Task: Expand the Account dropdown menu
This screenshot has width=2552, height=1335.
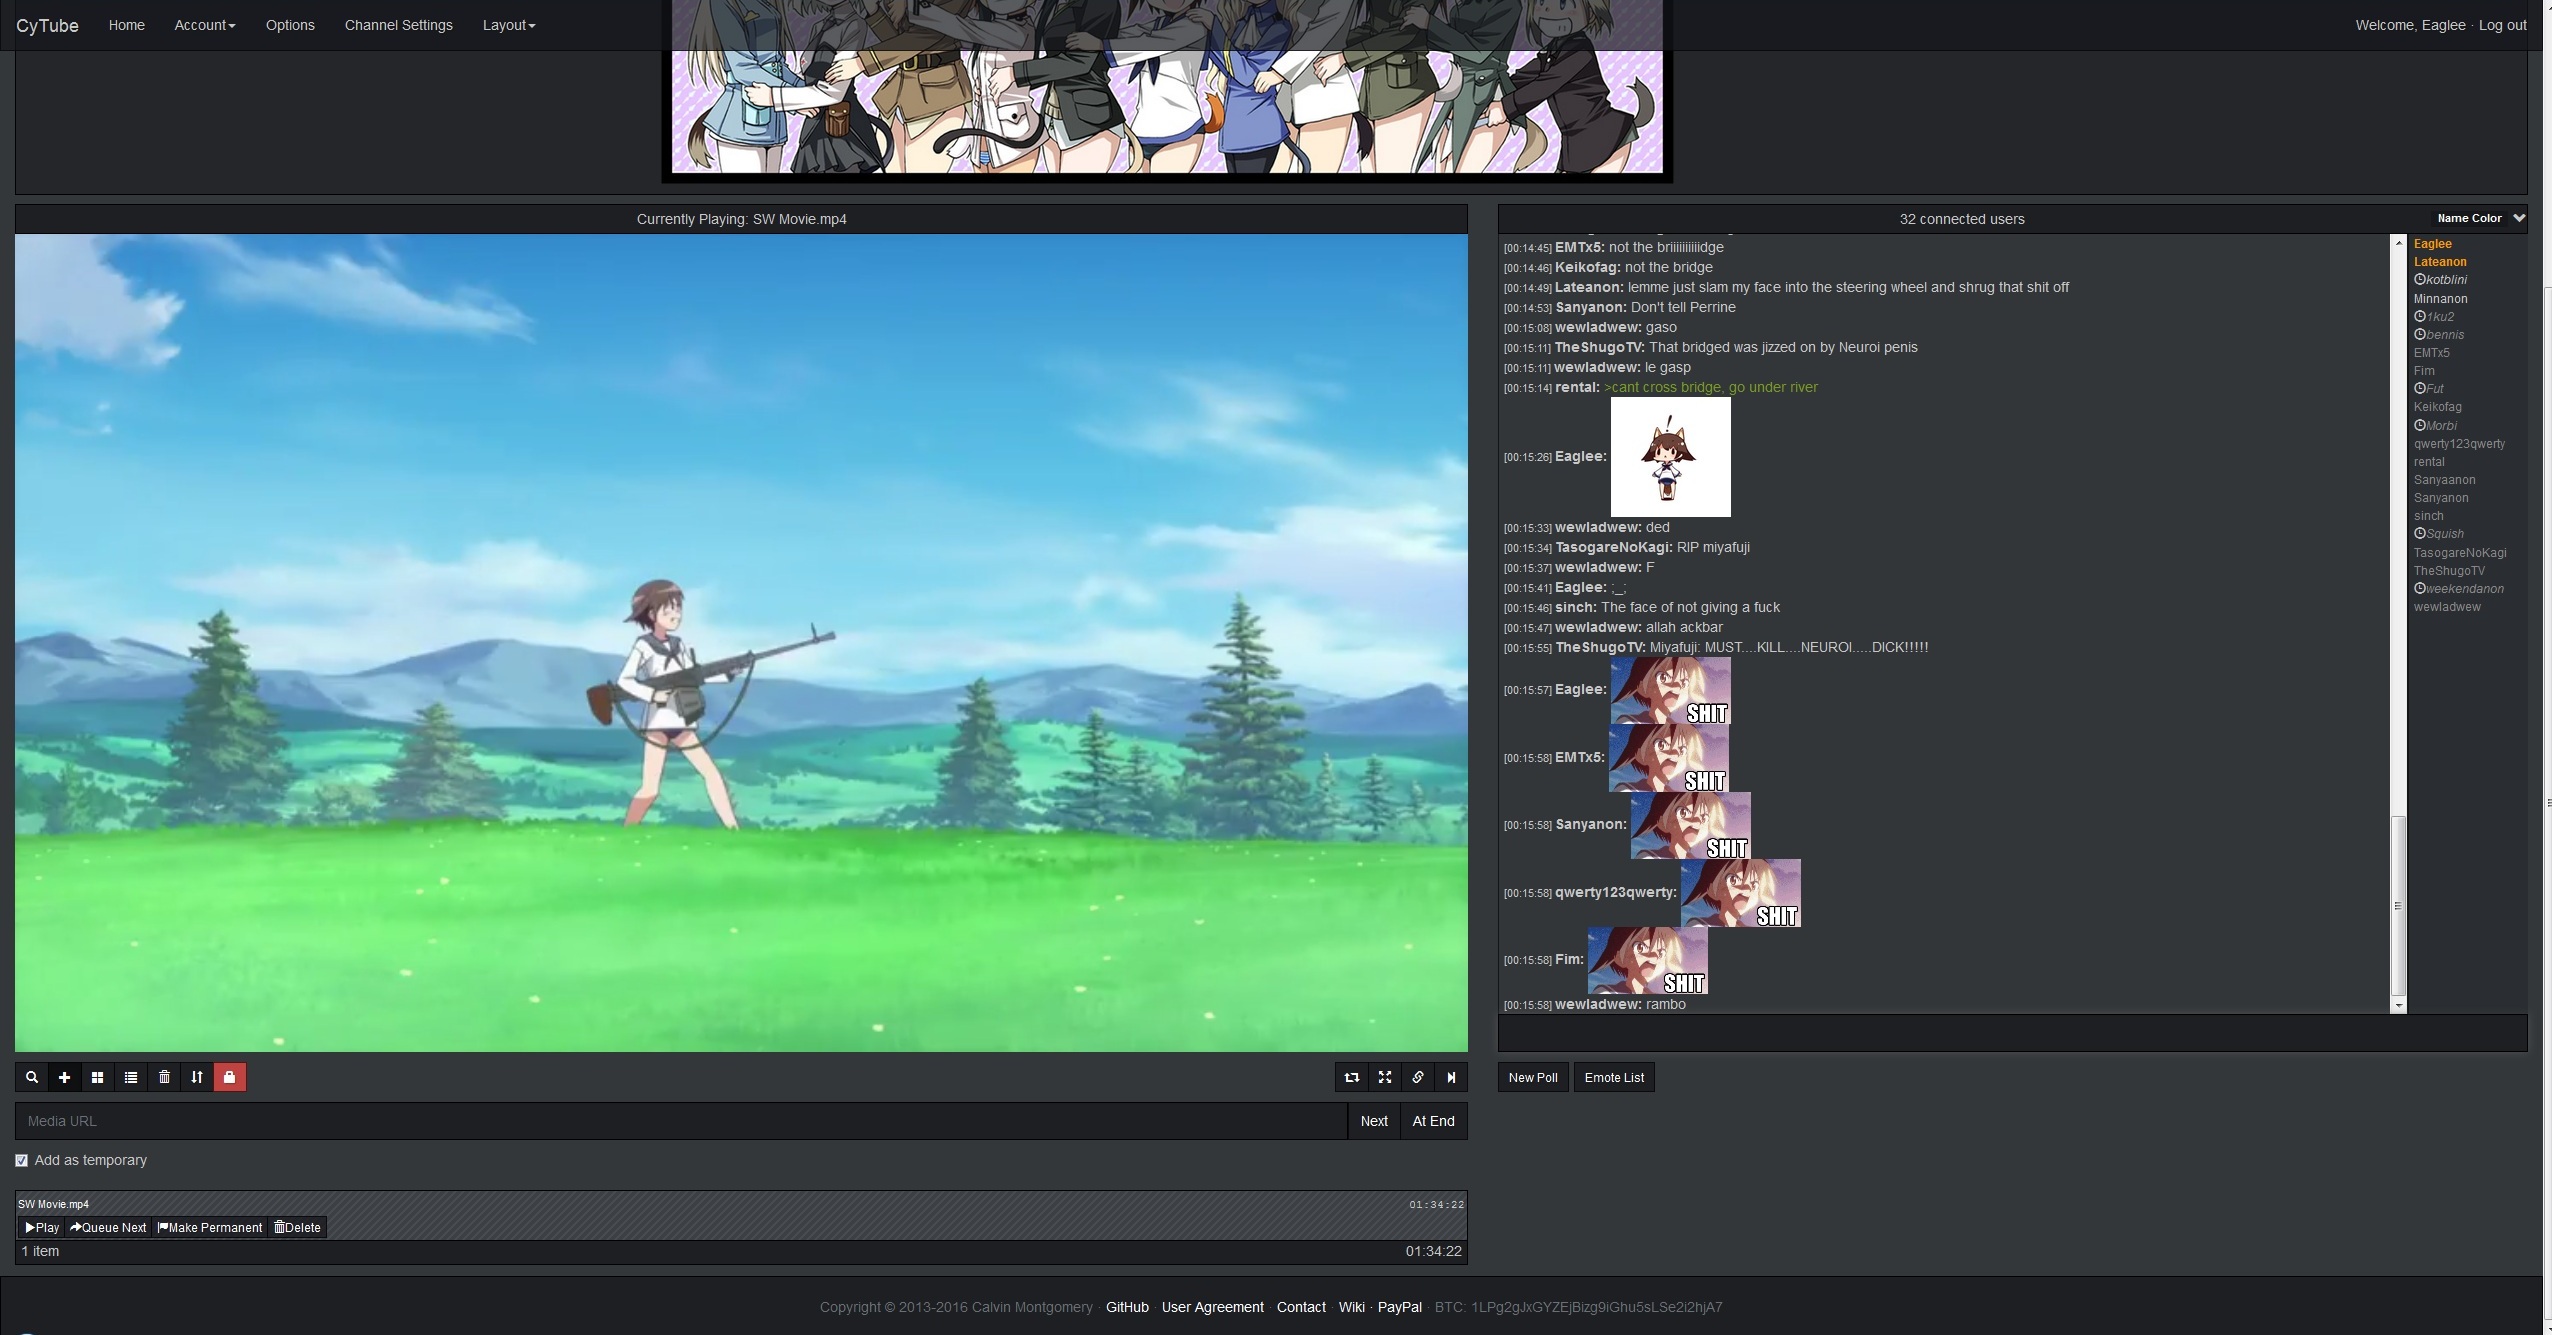Action: 205,25
